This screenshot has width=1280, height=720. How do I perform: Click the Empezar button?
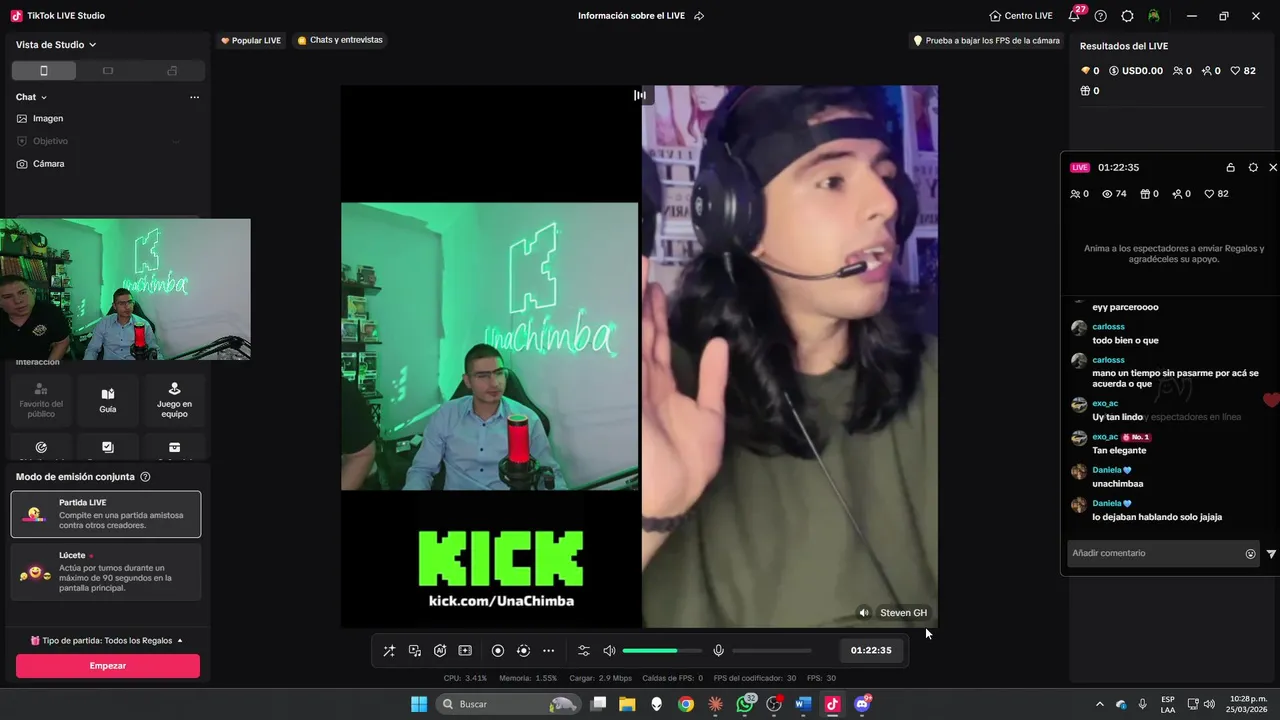108,666
